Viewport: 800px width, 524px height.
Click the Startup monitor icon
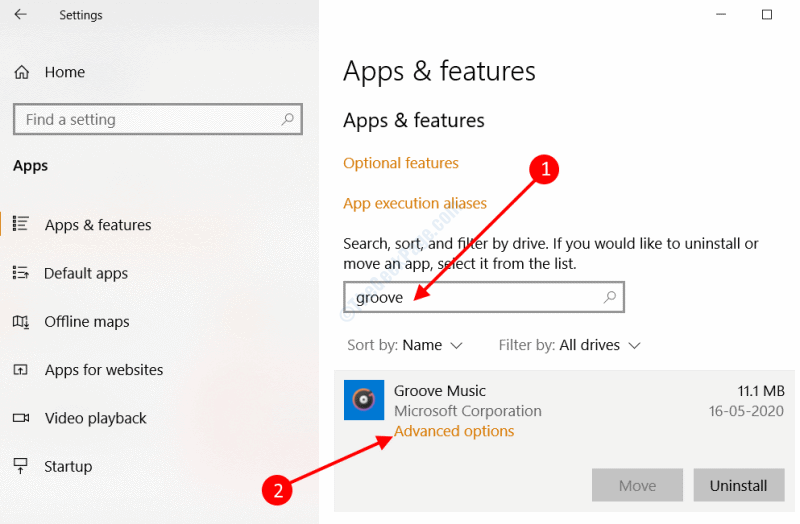point(20,465)
